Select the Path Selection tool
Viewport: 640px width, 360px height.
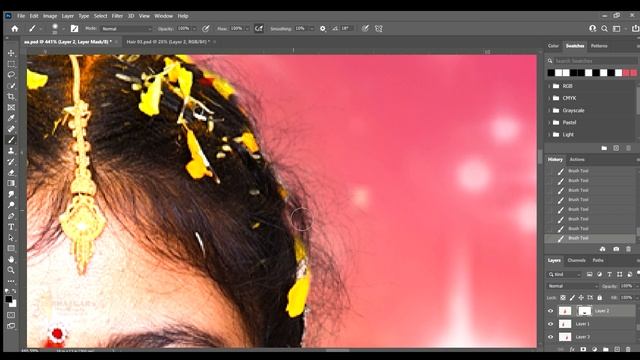pyautogui.click(x=11, y=238)
